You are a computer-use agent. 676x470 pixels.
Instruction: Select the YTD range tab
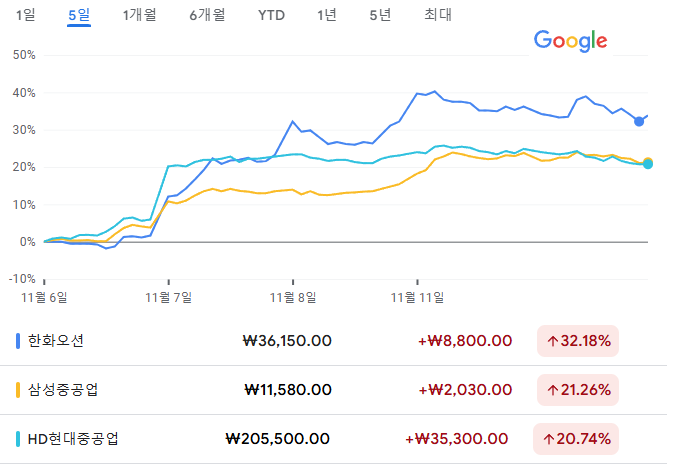pyautogui.click(x=272, y=16)
